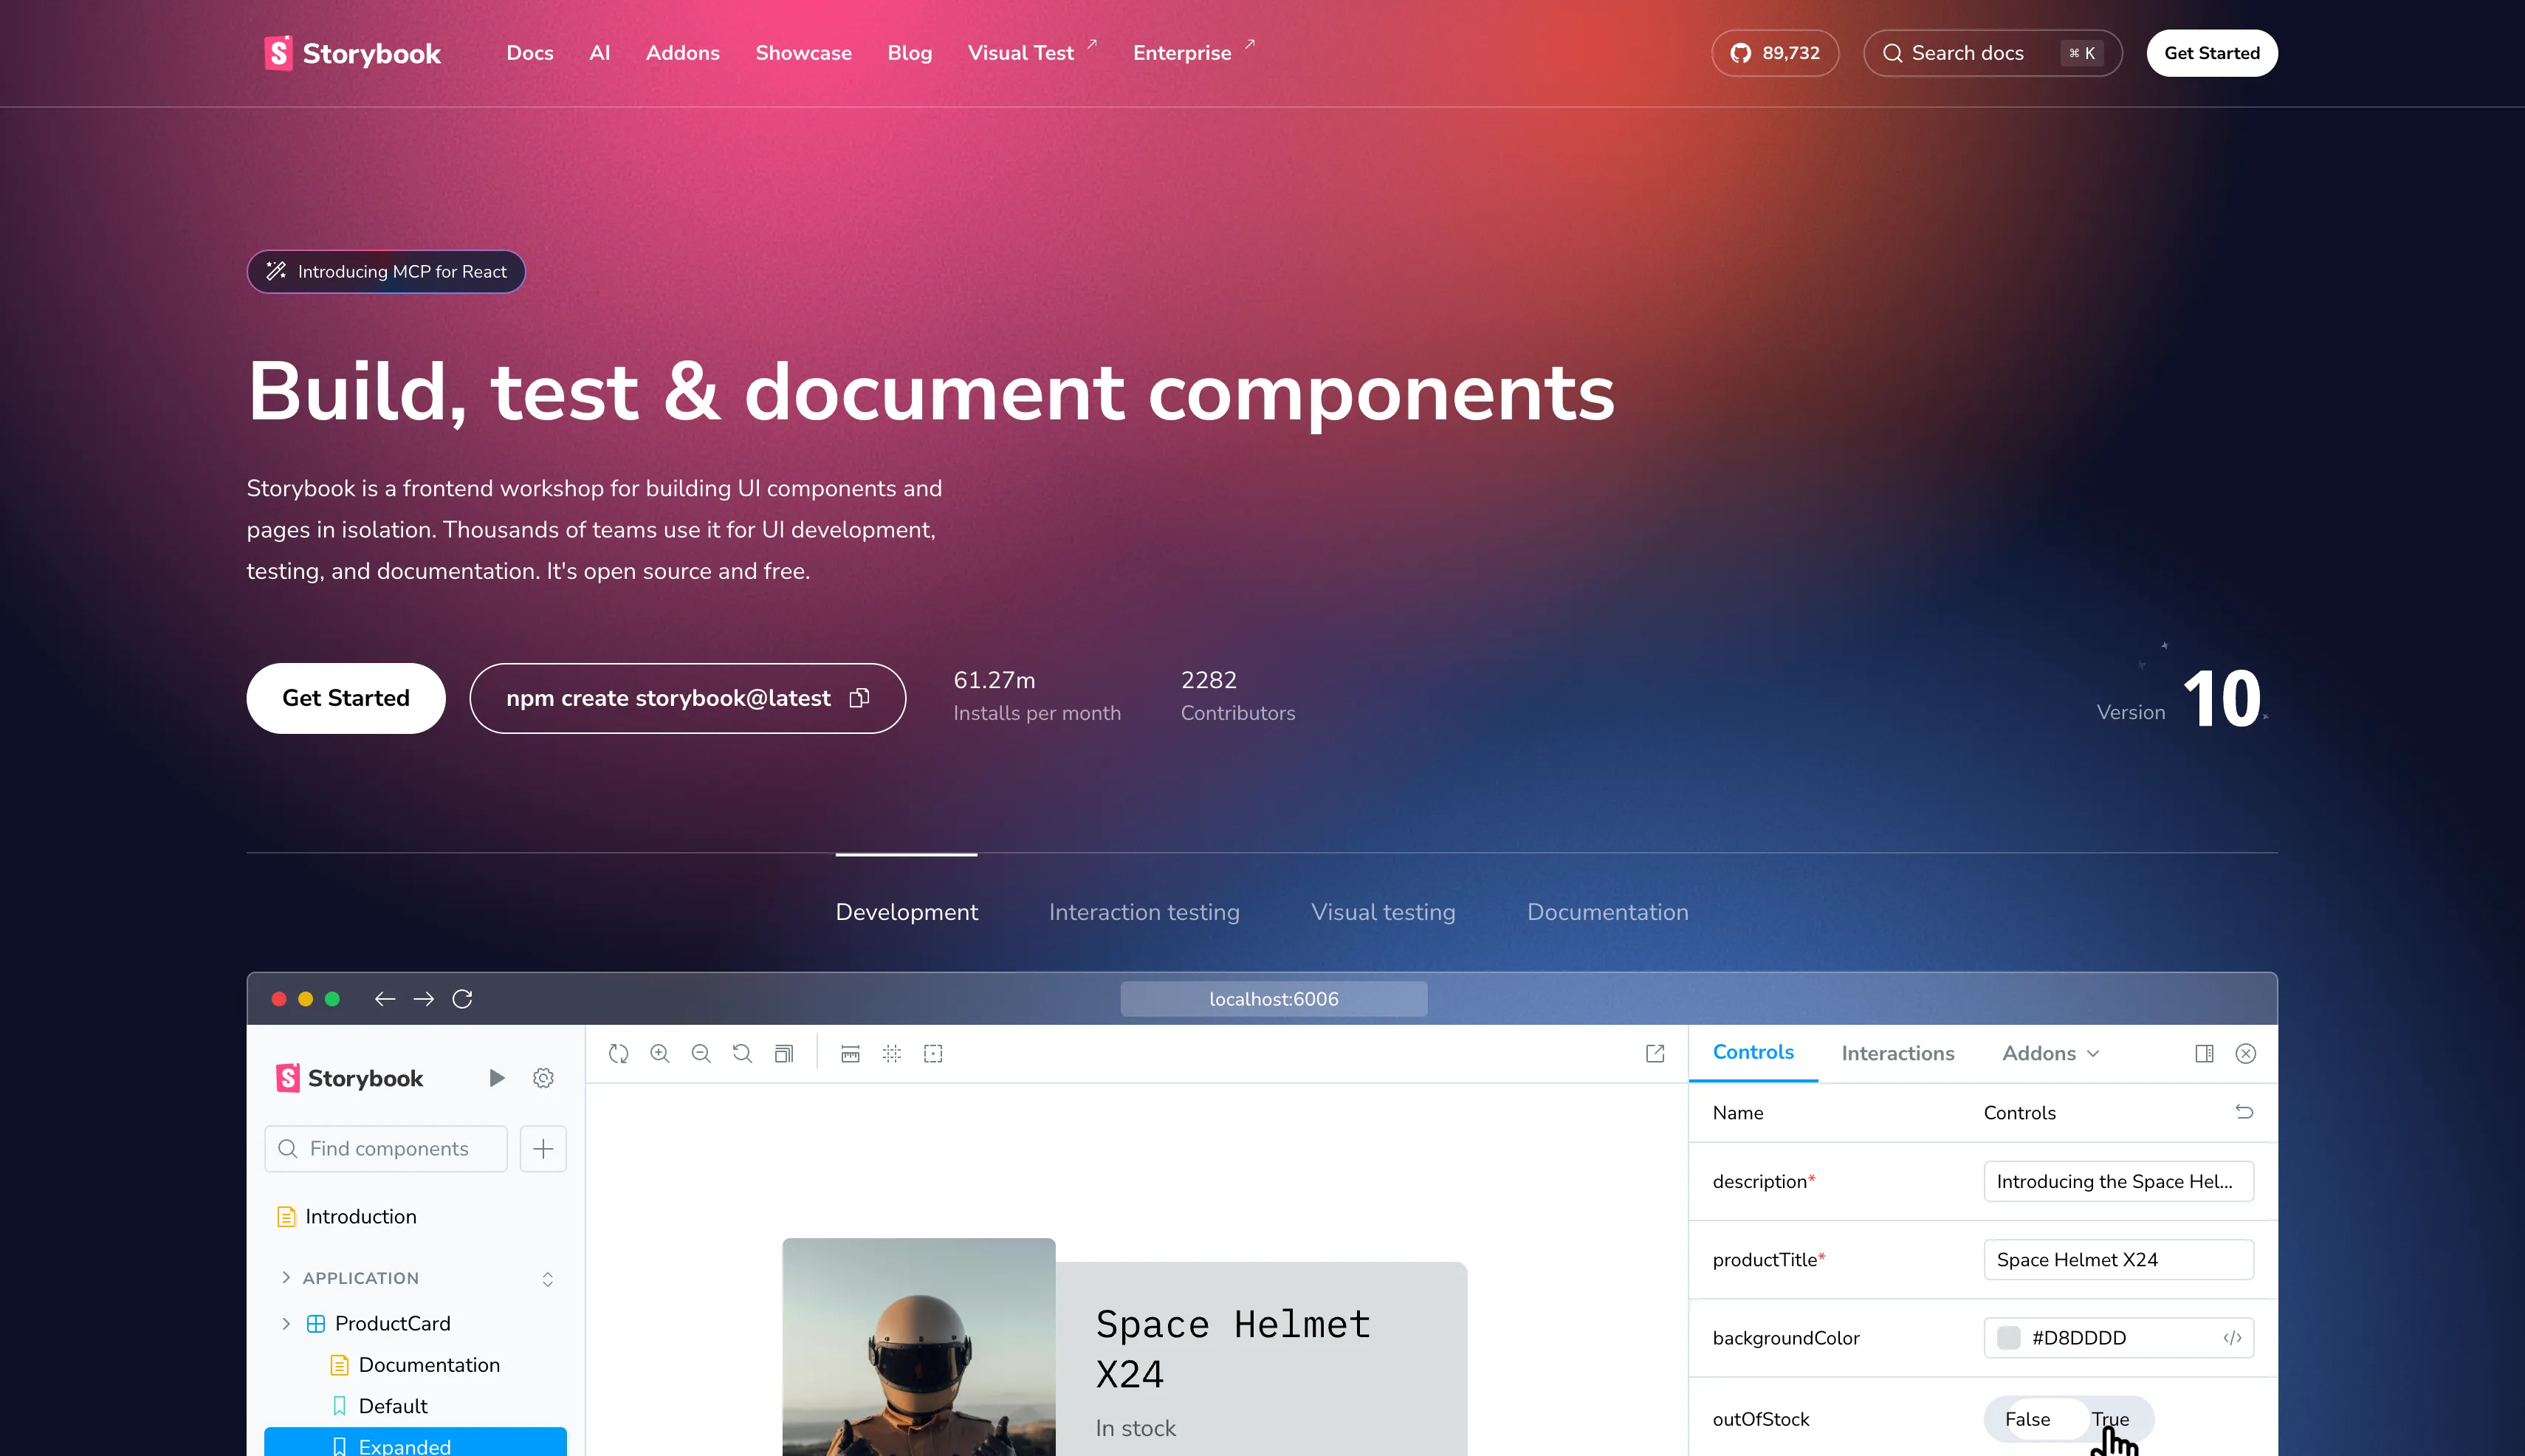Expand the ProductCard tree chevron
The image size is (2525, 1456).
tap(286, 1323)
